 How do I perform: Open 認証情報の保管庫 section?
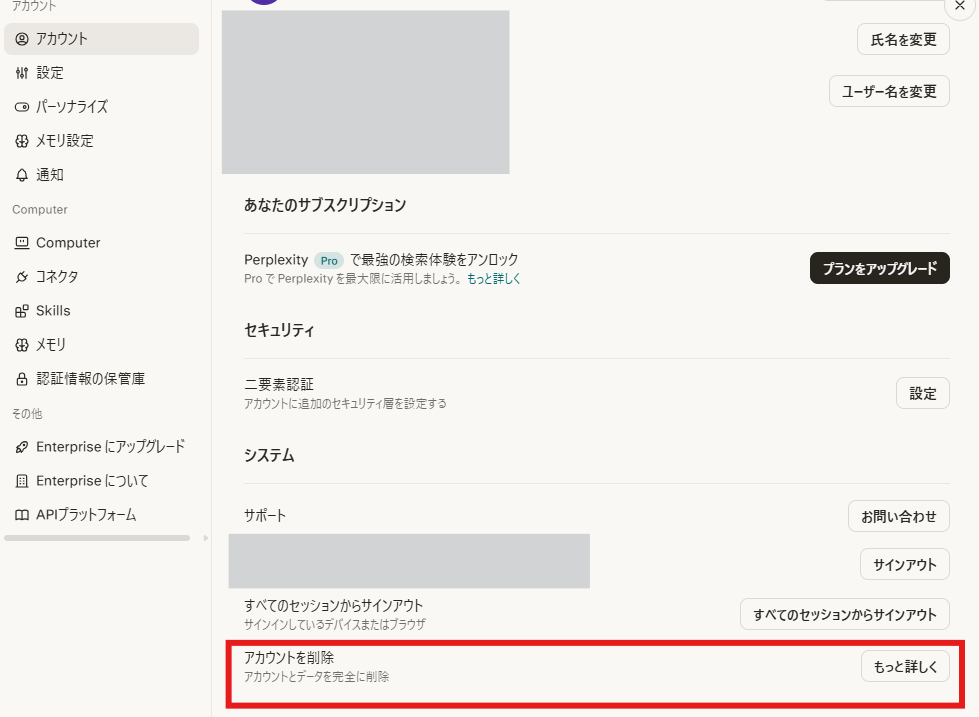[101, 379]
